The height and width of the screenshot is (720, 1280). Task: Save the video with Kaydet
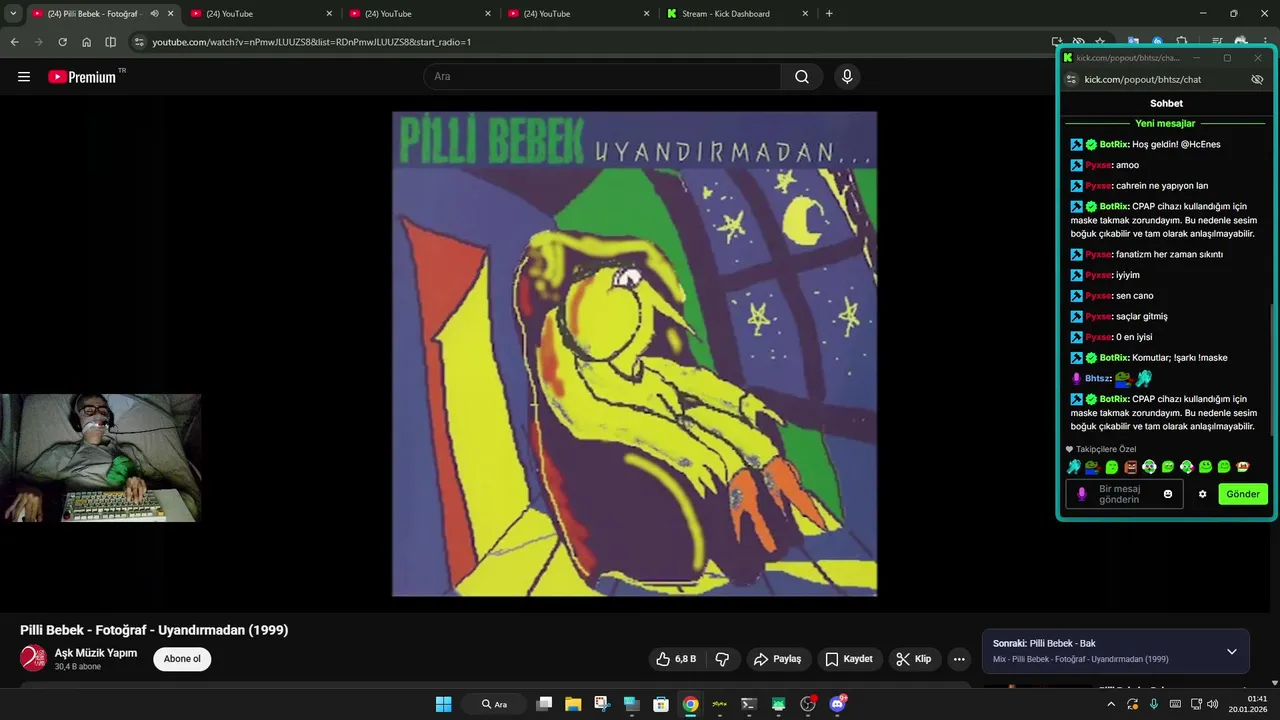coord(848,659)
